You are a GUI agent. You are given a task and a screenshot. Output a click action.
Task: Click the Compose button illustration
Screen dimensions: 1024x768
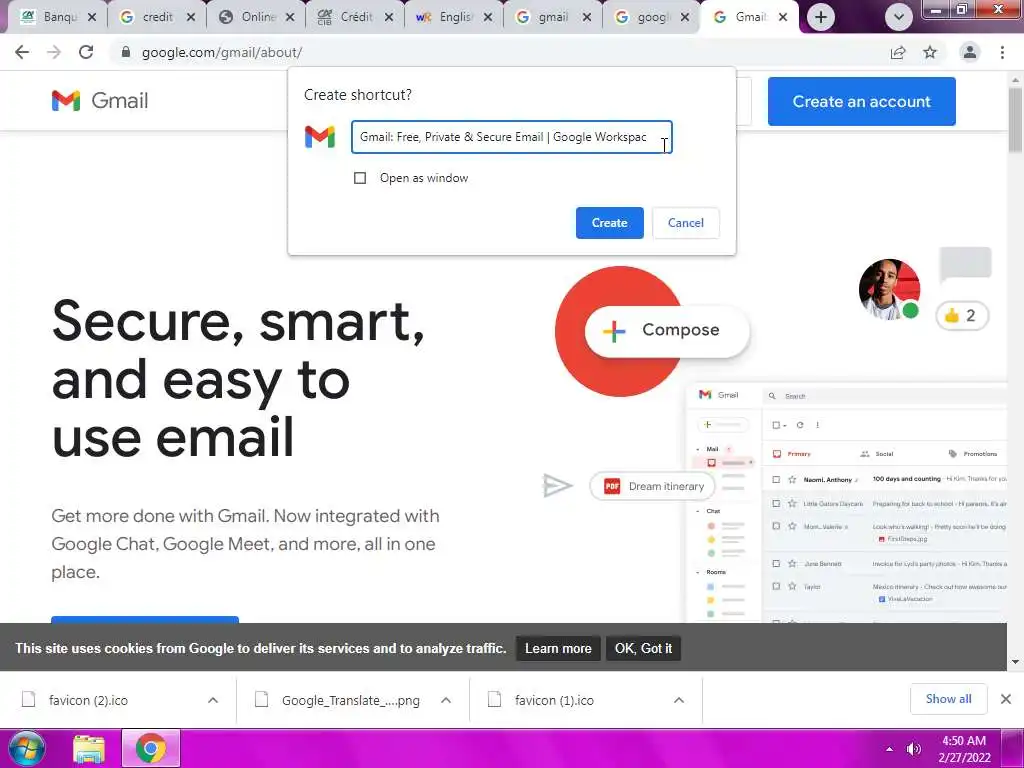pyautogui.click(x=667, y=330)
